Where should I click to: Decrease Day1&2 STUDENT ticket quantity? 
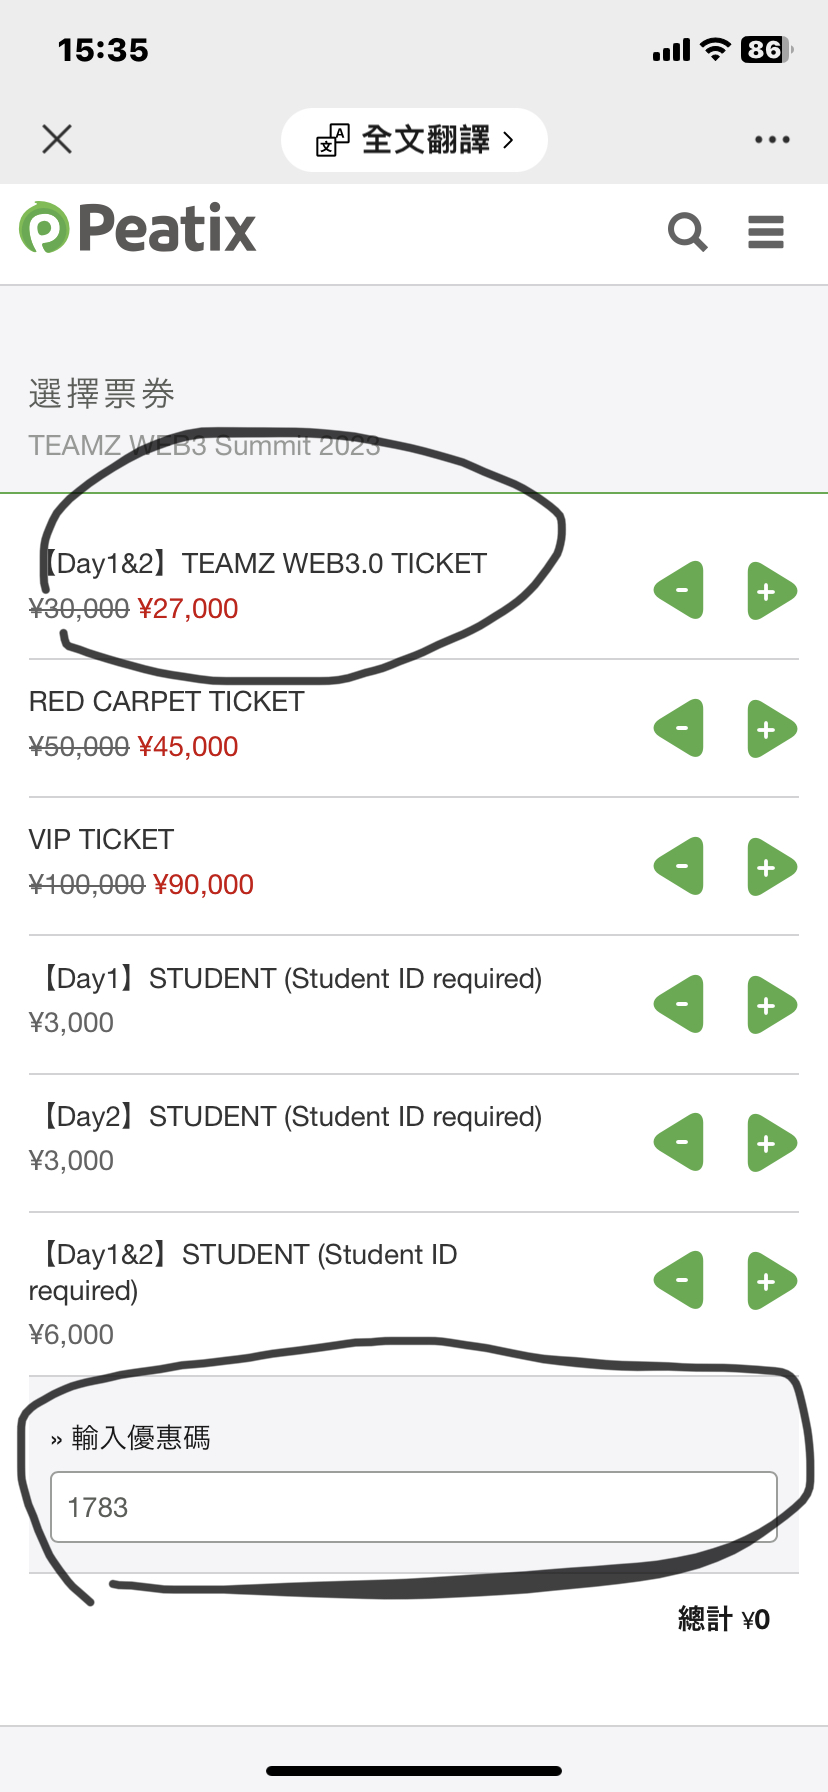679,1281
